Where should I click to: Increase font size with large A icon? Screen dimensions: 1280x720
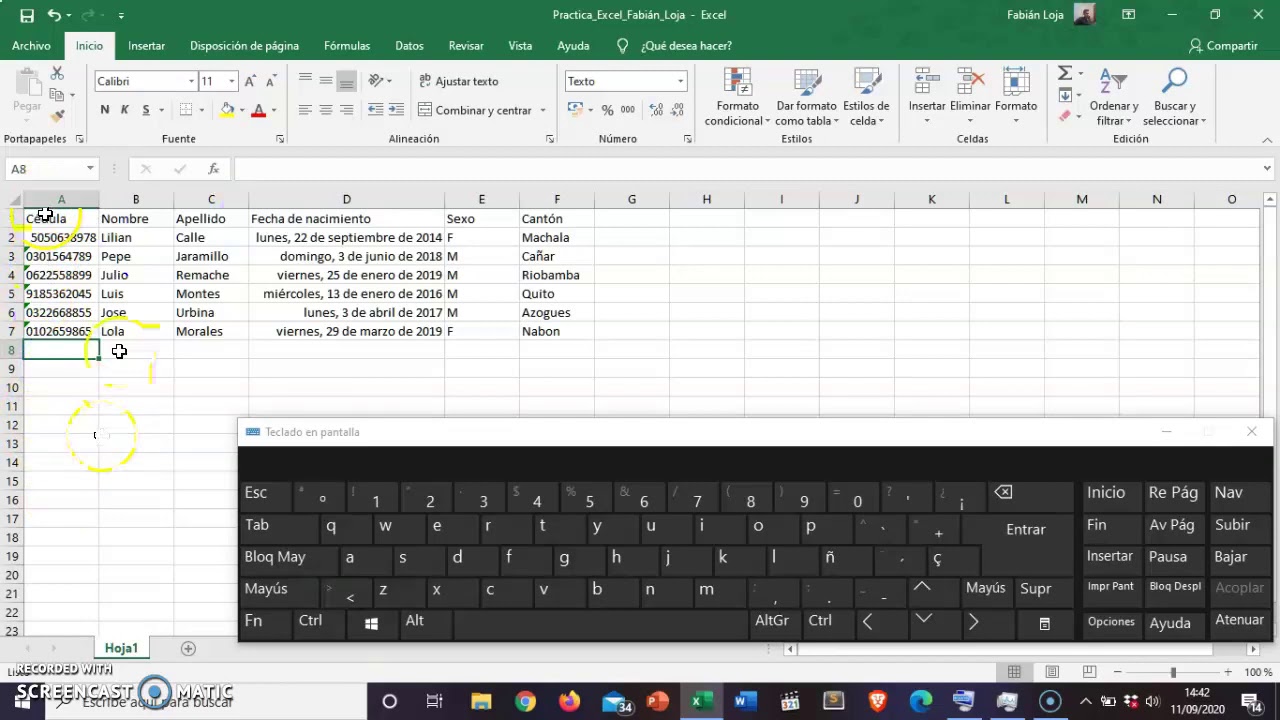click(250, 81)
